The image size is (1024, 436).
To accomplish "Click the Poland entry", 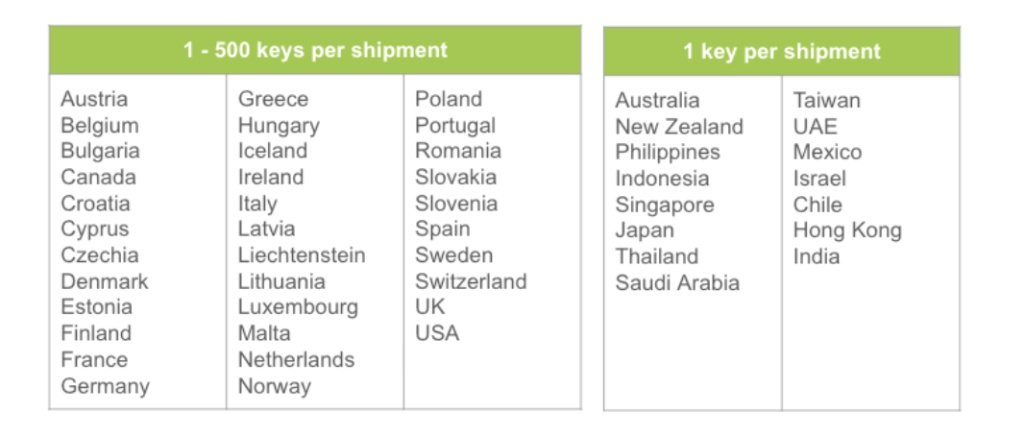I will click(x=448, y=99).
